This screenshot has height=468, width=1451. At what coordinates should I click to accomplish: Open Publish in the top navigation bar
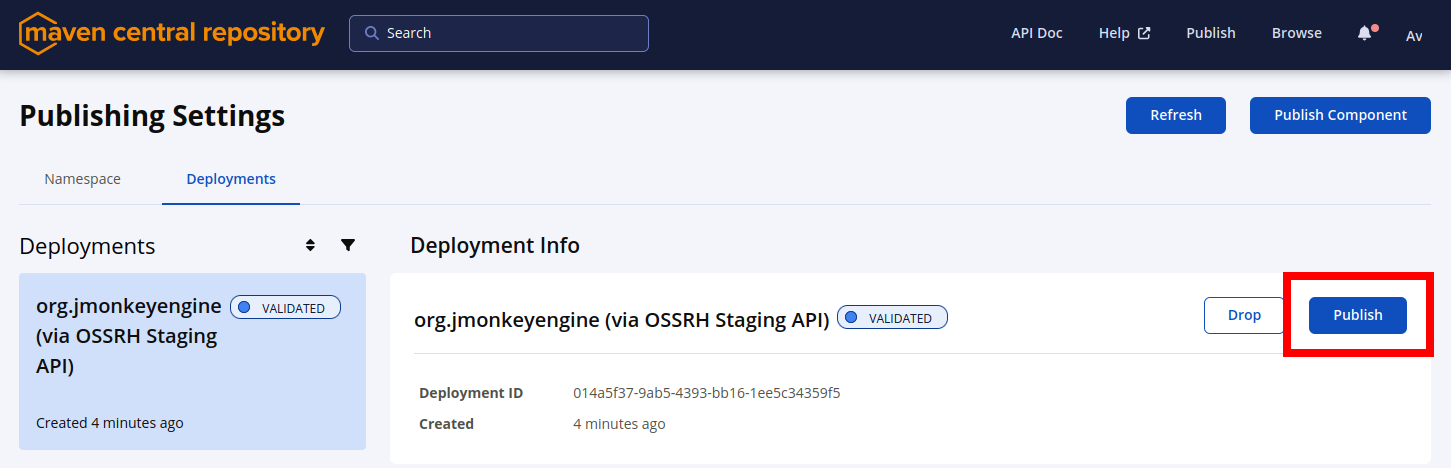point(1210,33)
